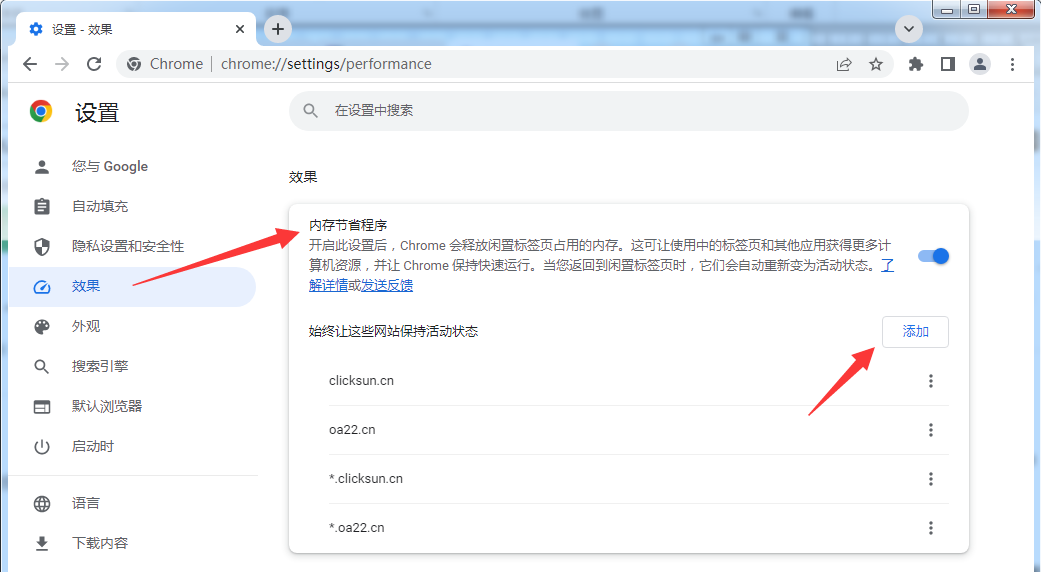Select the *.clicksun.cn site entry text
The width and height of the screenshot is (1041, 572).
click(366, 479)
